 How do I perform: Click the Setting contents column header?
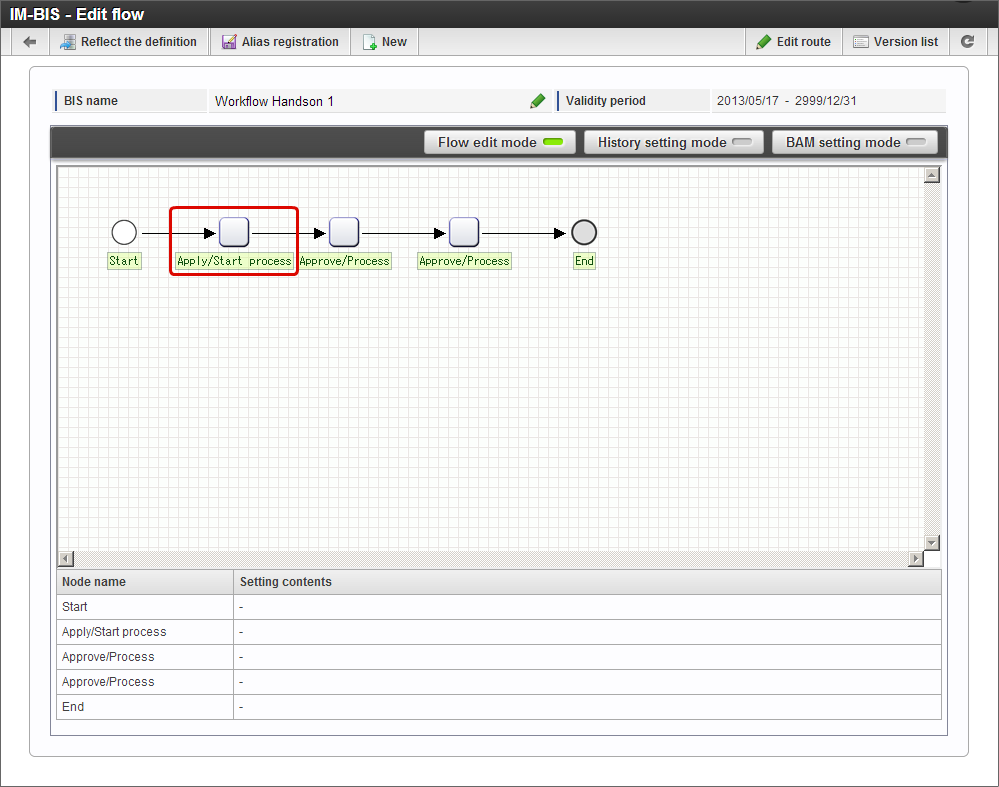click(587, 582)
